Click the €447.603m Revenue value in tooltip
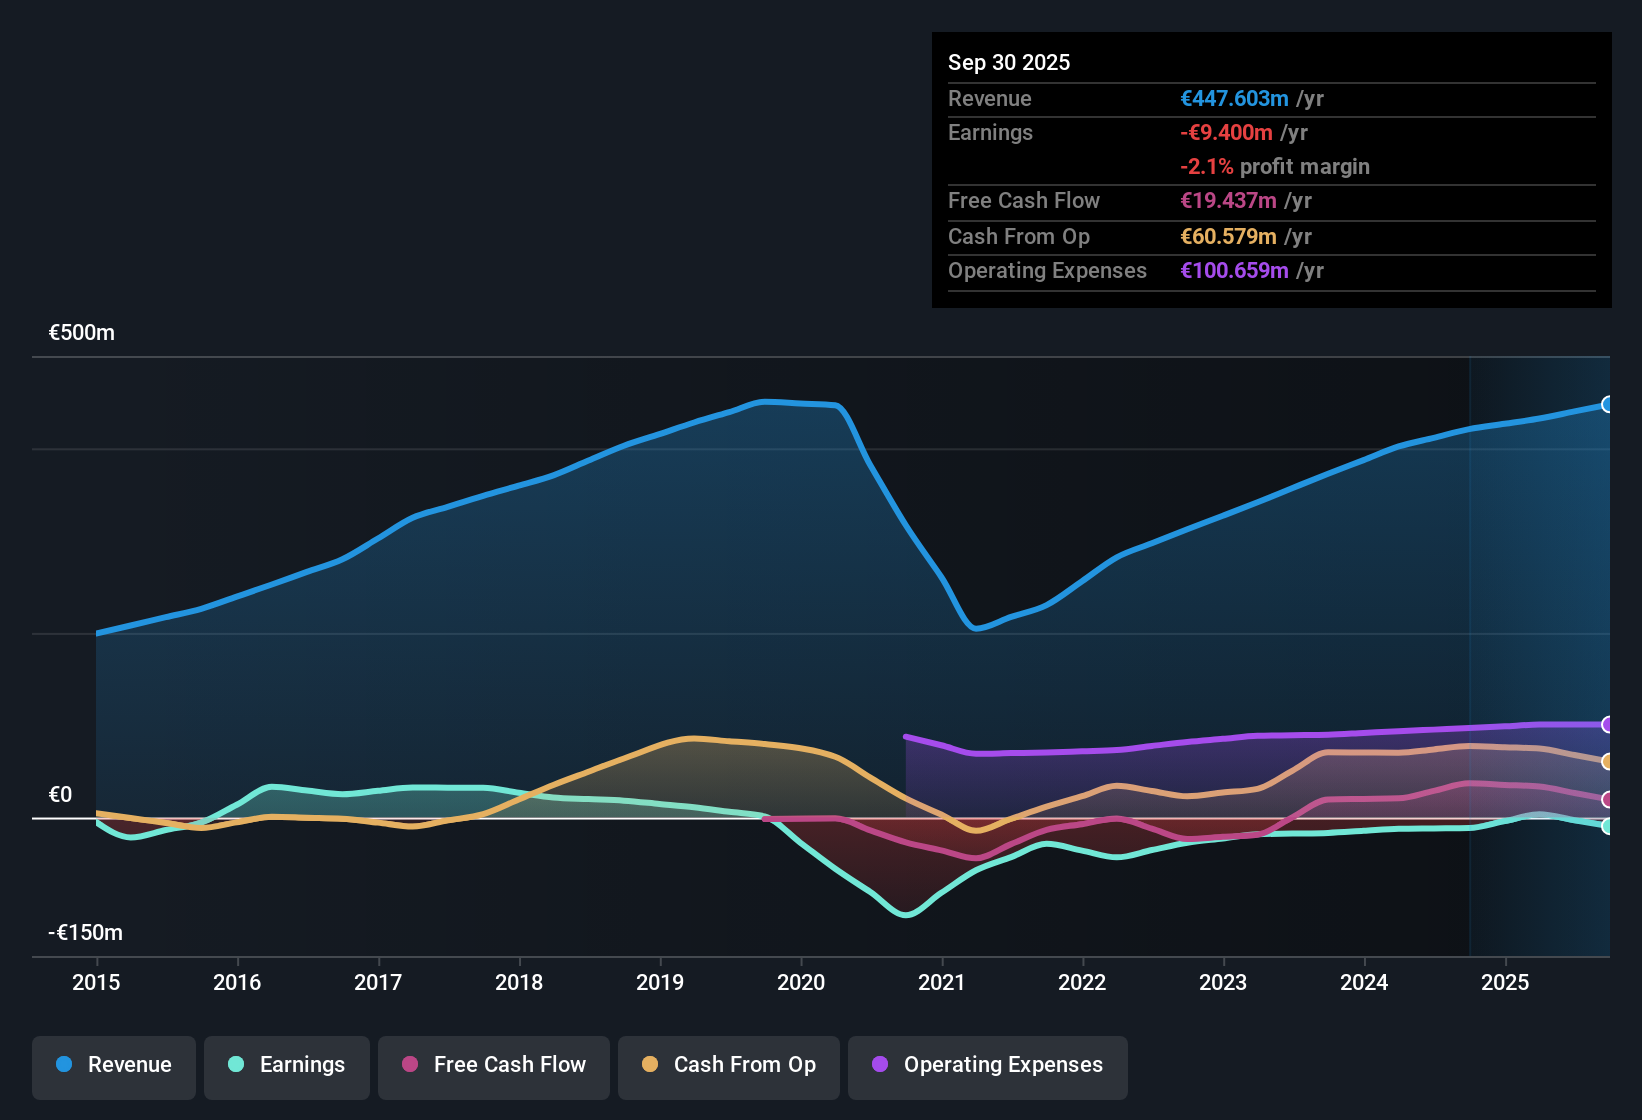 (x=1233, y=99)
